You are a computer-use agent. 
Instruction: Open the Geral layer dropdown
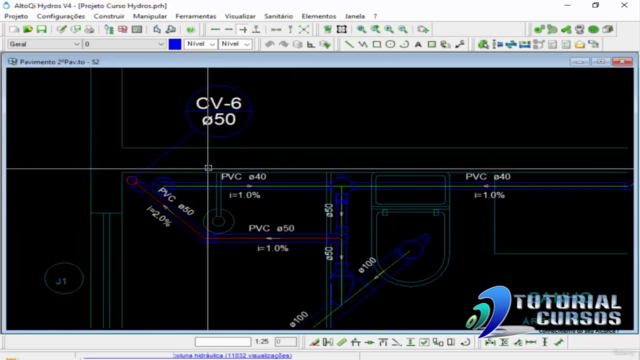click(44, 44)
